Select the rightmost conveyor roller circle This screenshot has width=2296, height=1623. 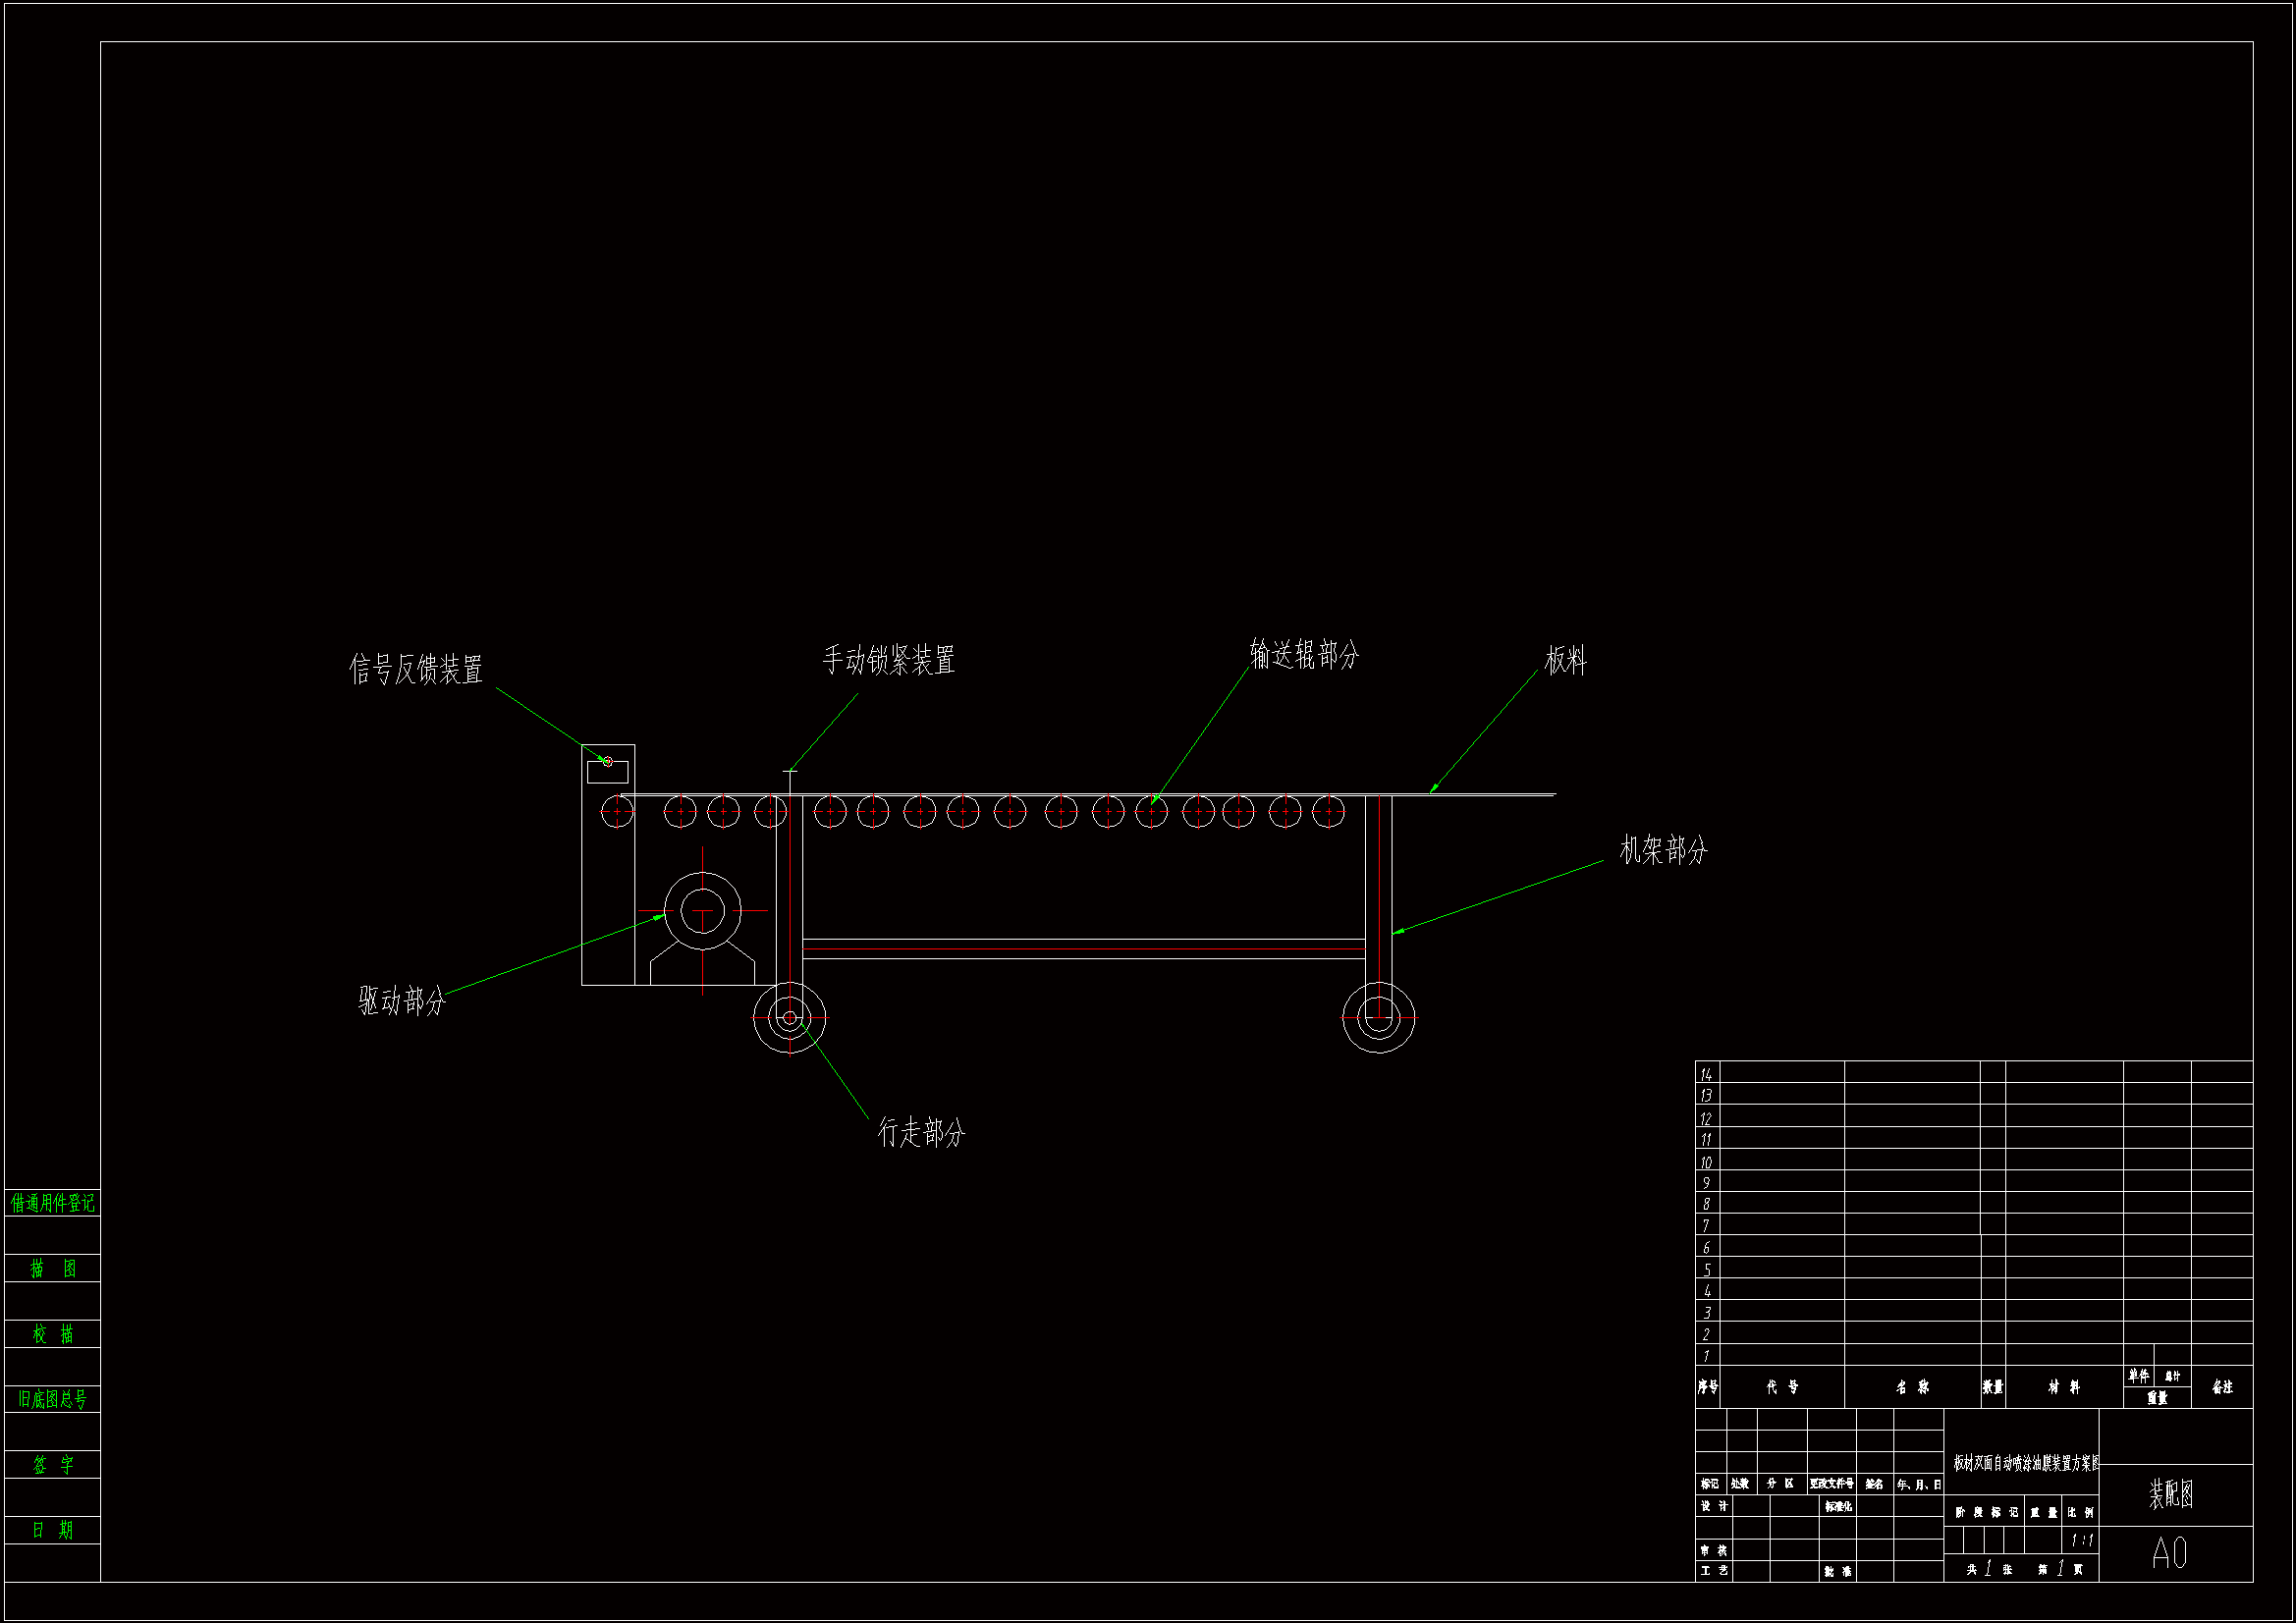[x=1328, y=811]
